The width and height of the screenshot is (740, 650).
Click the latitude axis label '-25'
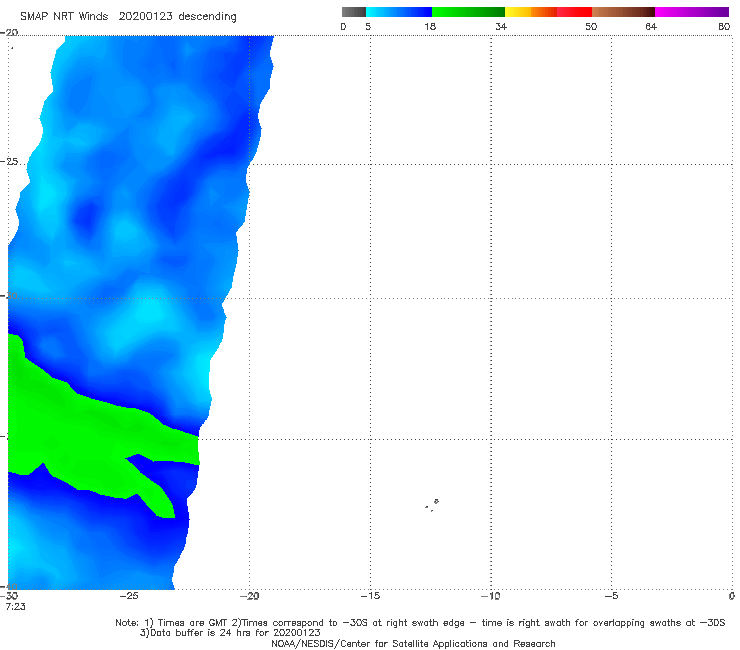[9, 162]
